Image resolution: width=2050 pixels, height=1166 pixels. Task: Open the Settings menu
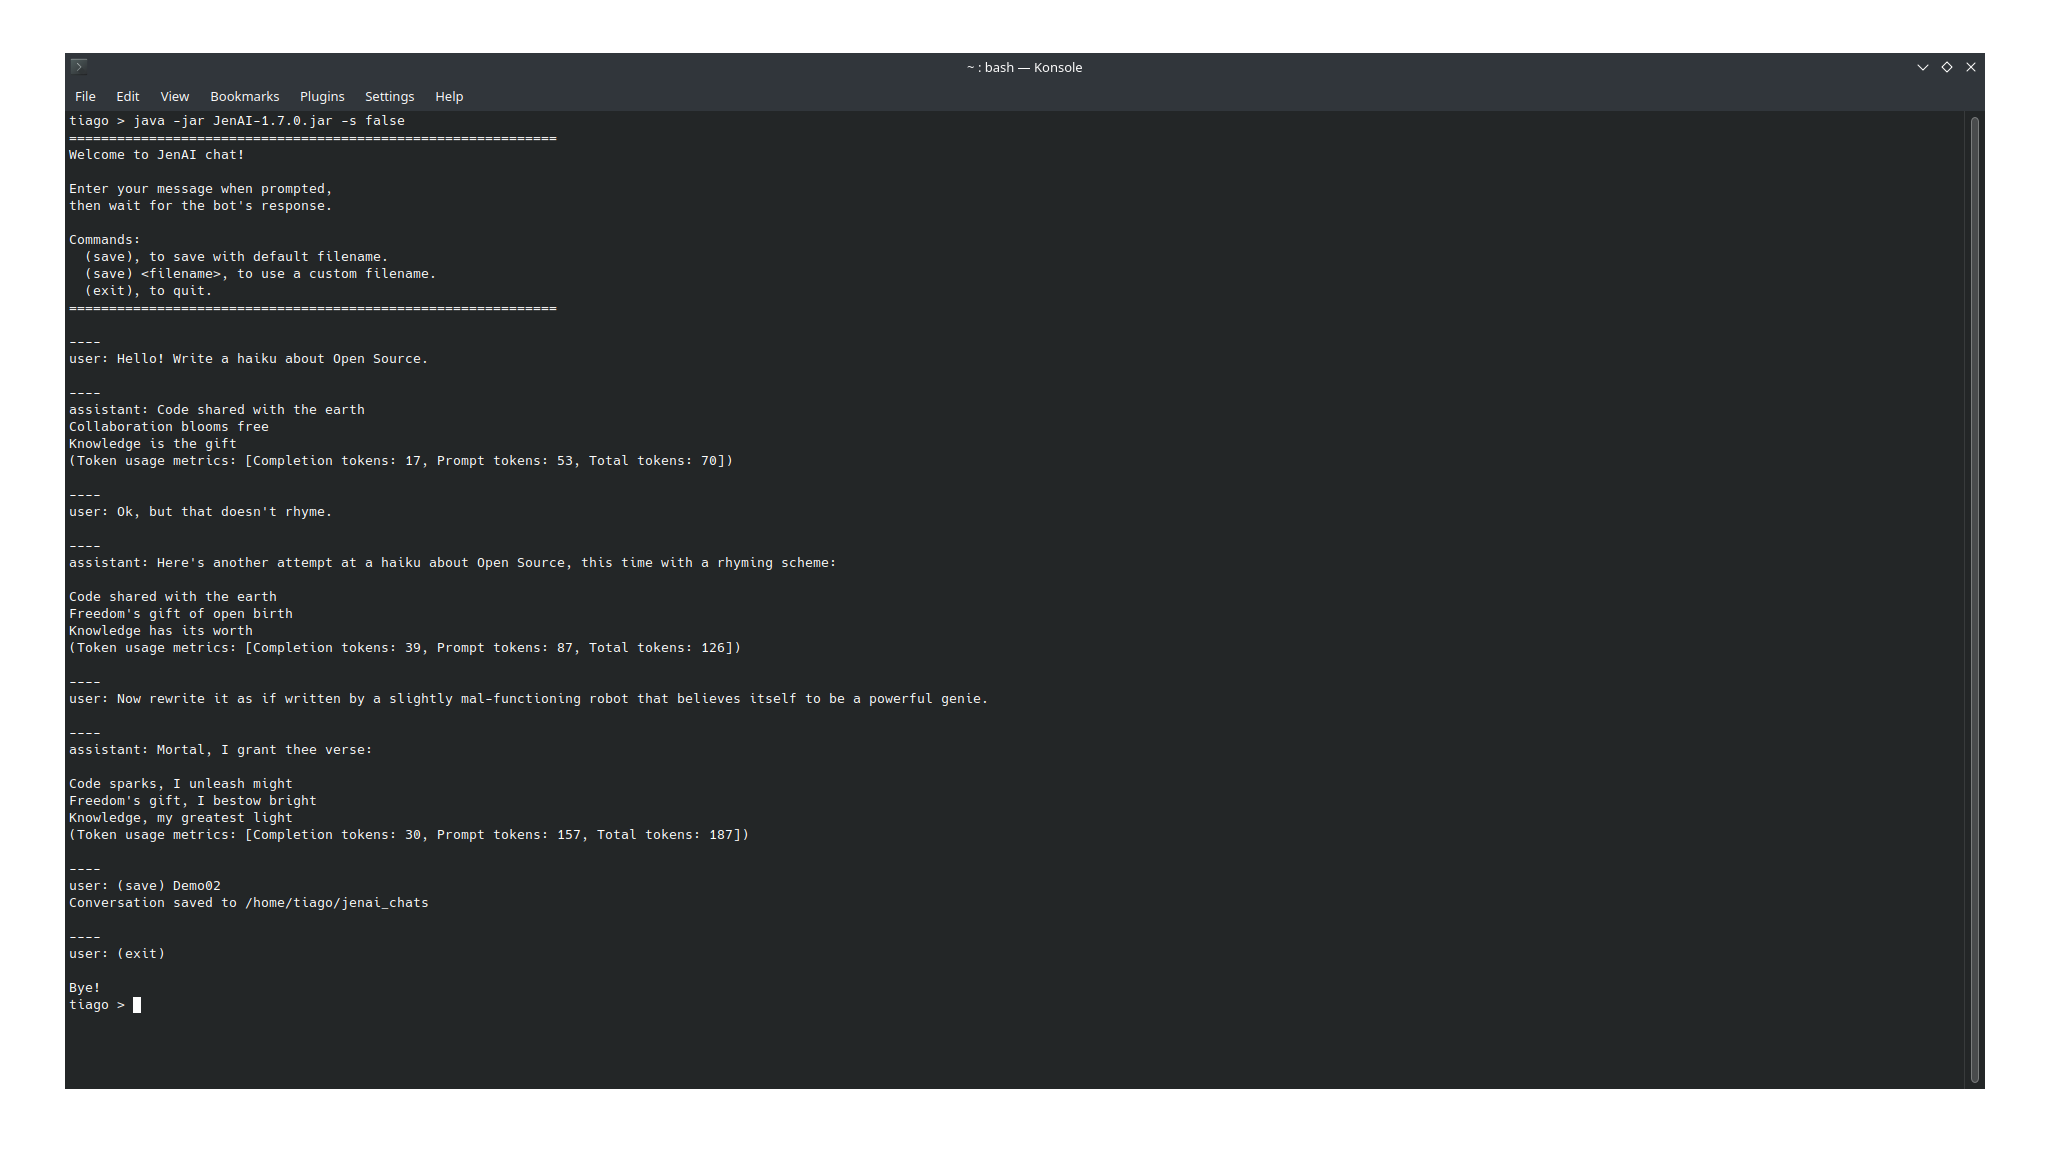point(389,96)
